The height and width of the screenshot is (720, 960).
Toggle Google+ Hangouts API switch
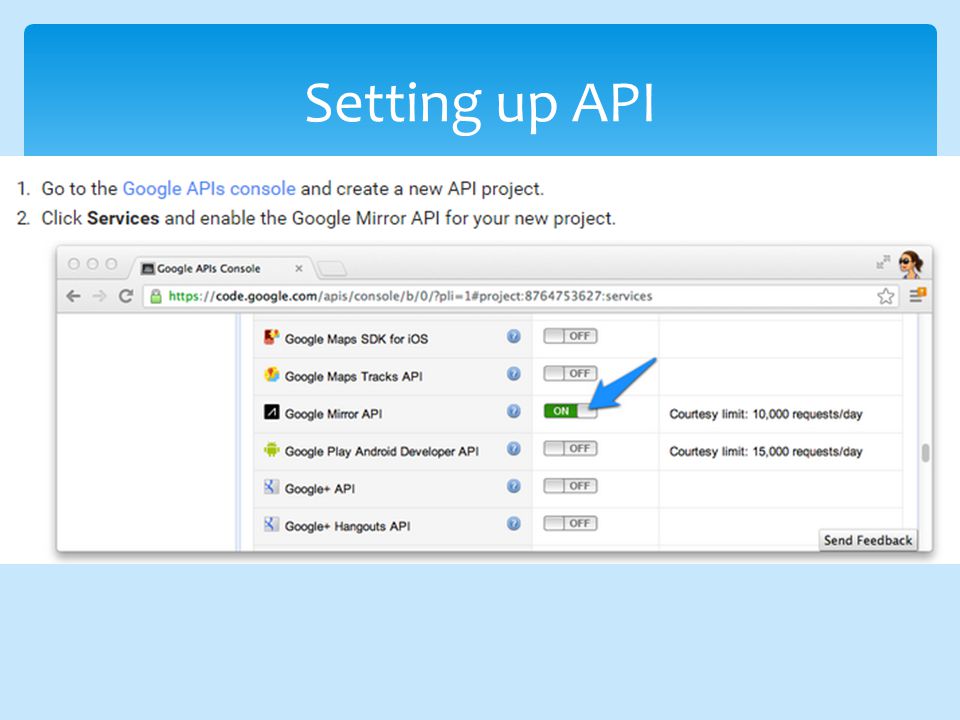(x=571, y=523)
